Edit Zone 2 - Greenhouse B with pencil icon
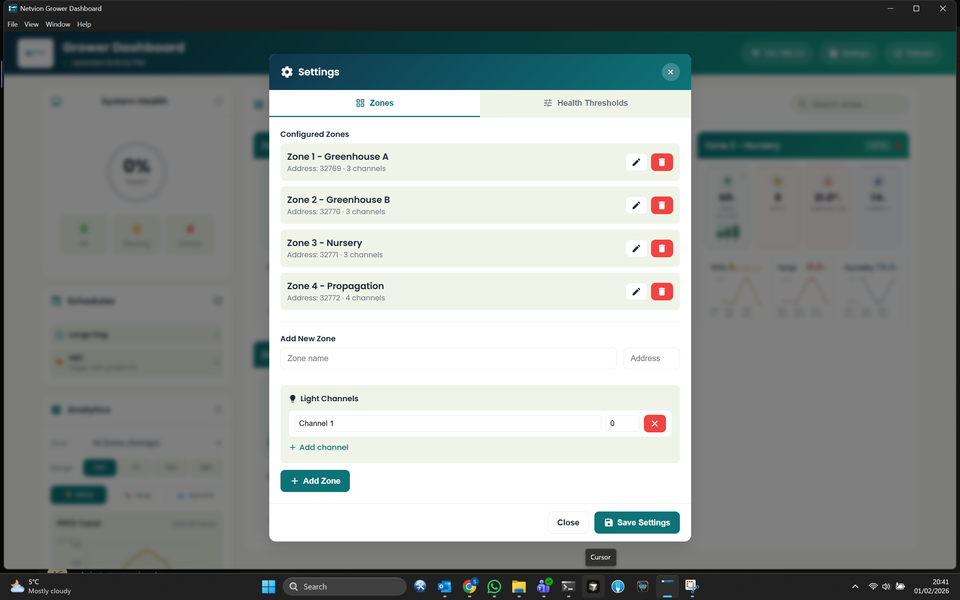Image resolution: width=960 pixels, height=600 pixels. coord(636,205)
